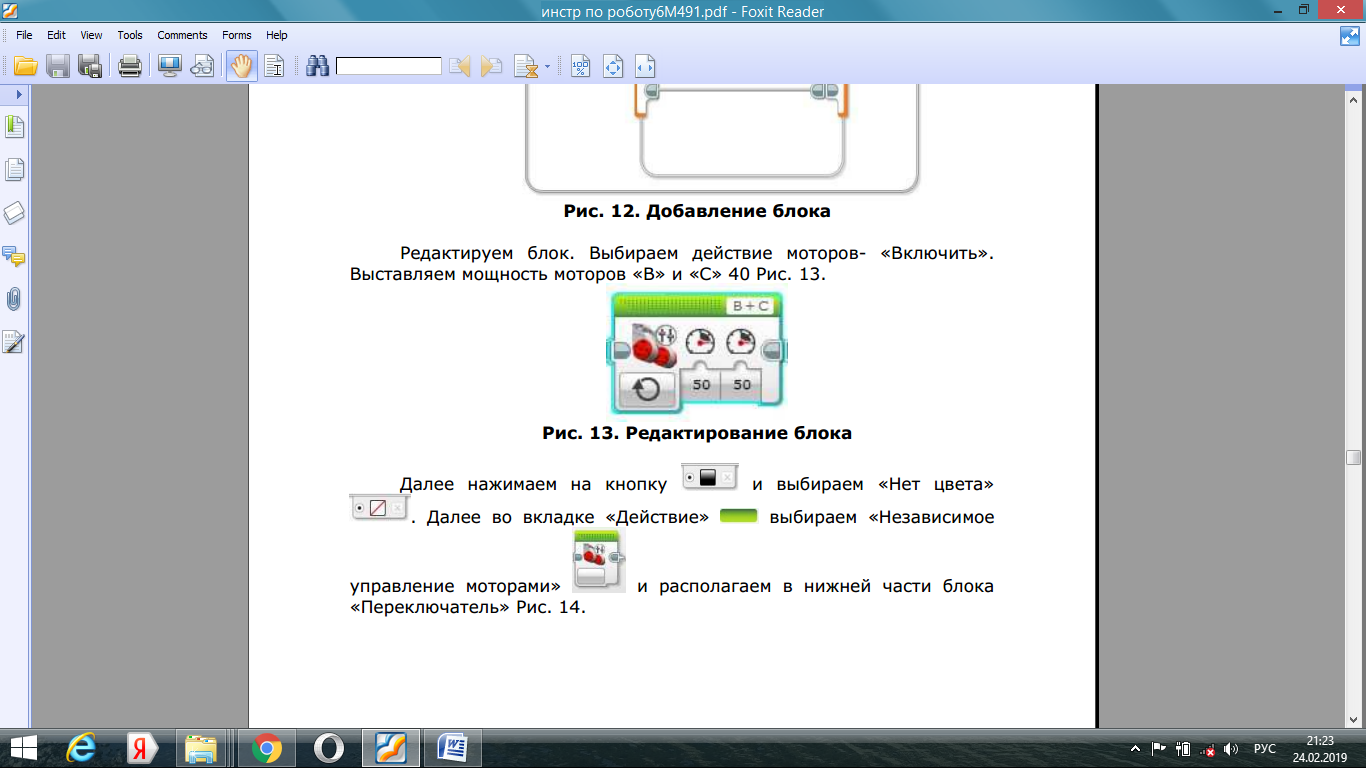Click the Save As icon with two disks

[90, 67]
